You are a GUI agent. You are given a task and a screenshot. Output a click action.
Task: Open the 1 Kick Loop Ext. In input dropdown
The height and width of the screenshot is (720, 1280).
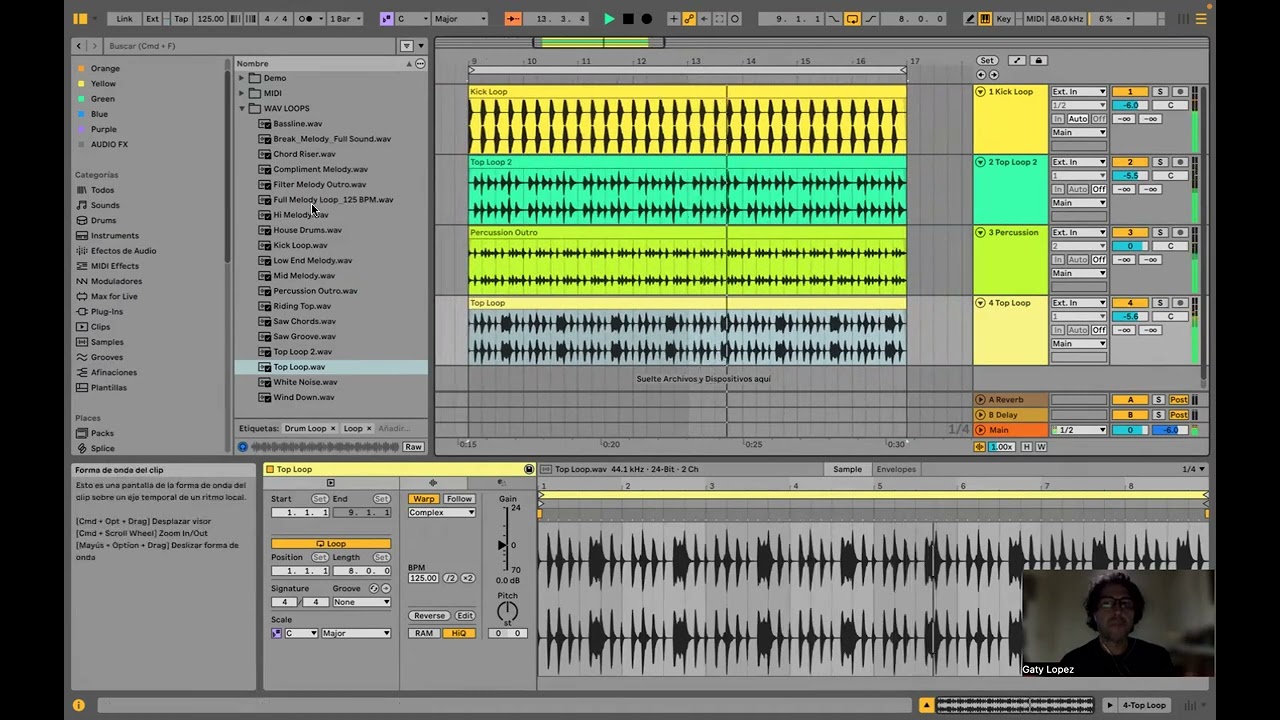click(x=1078, y=92)
